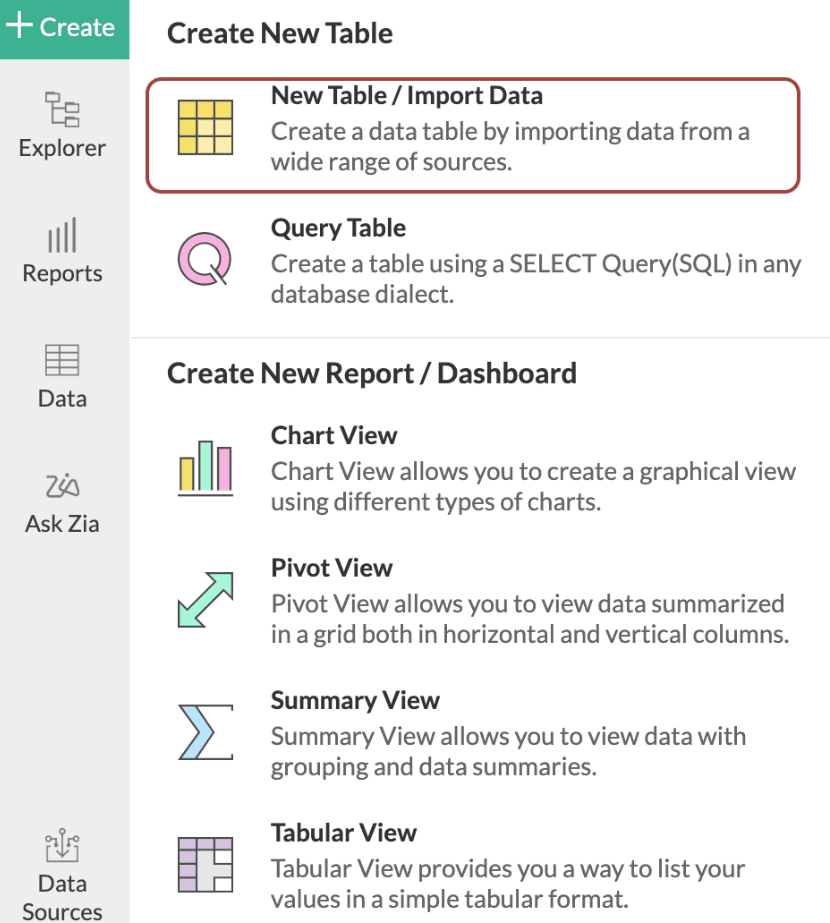Click the Pivot View arrow icon
The width and height of the screenshot is (830, 923).
(x=205, y=600)
